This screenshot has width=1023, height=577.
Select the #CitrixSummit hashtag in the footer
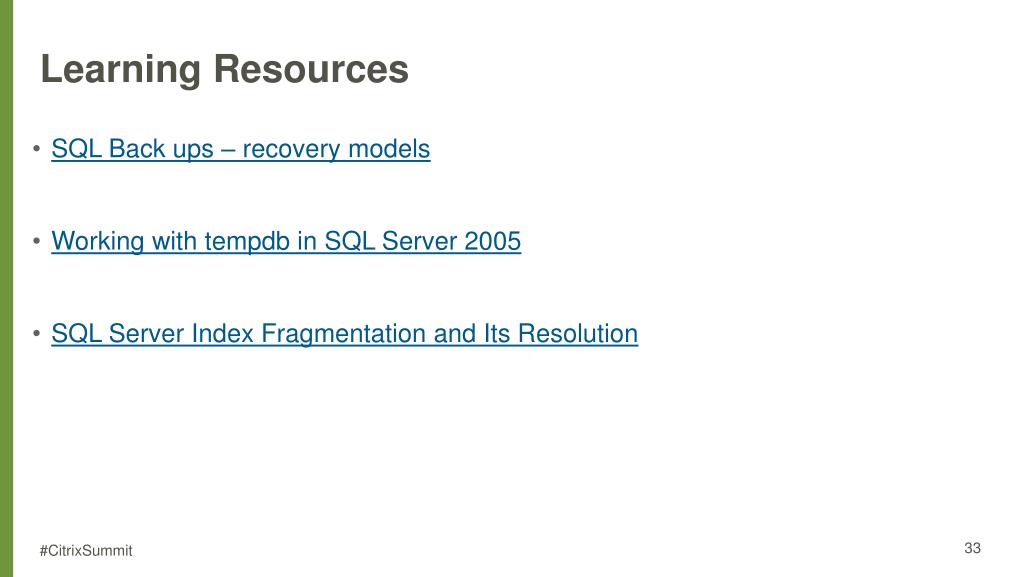tap(85, 550)
